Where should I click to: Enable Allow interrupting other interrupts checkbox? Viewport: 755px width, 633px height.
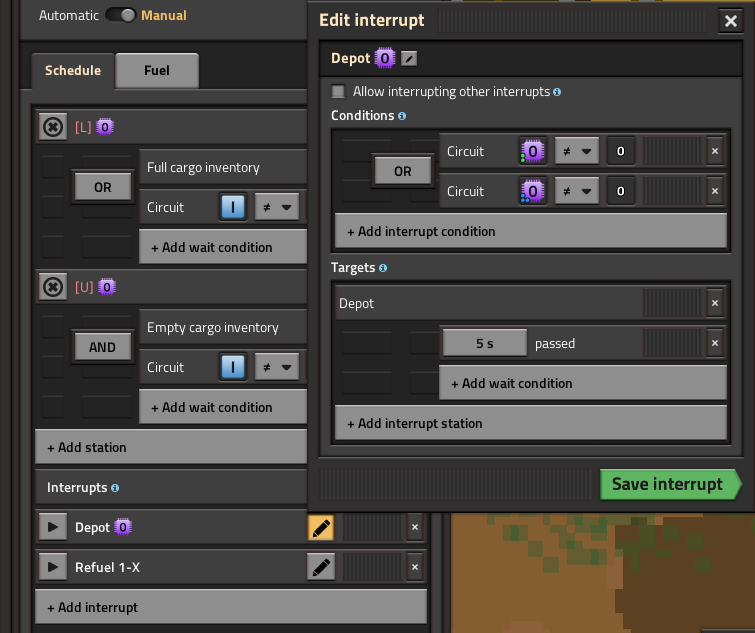[339, 91]
